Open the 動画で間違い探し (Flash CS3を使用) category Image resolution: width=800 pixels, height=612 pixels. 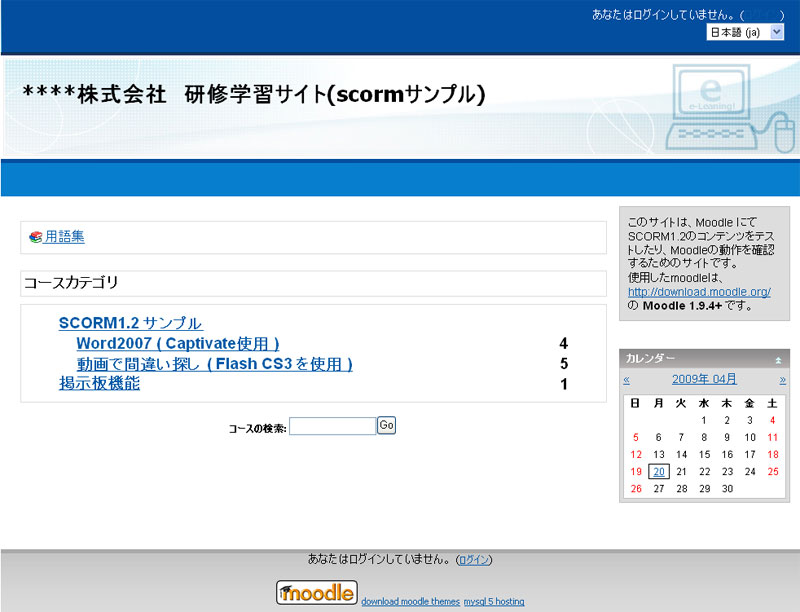(x=214, y=364)
